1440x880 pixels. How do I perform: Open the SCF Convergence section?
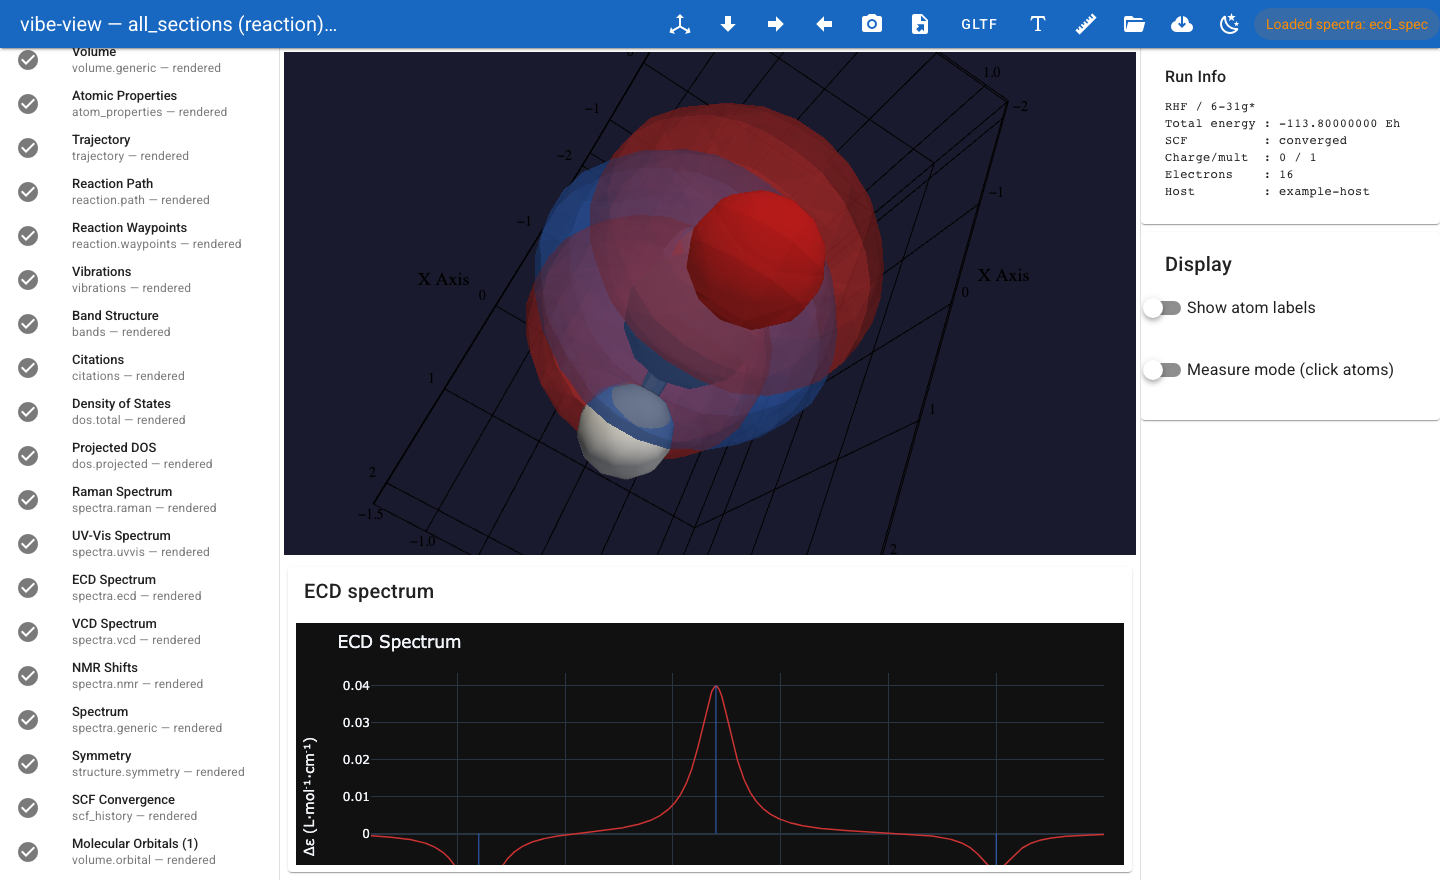tap(140, 808)
